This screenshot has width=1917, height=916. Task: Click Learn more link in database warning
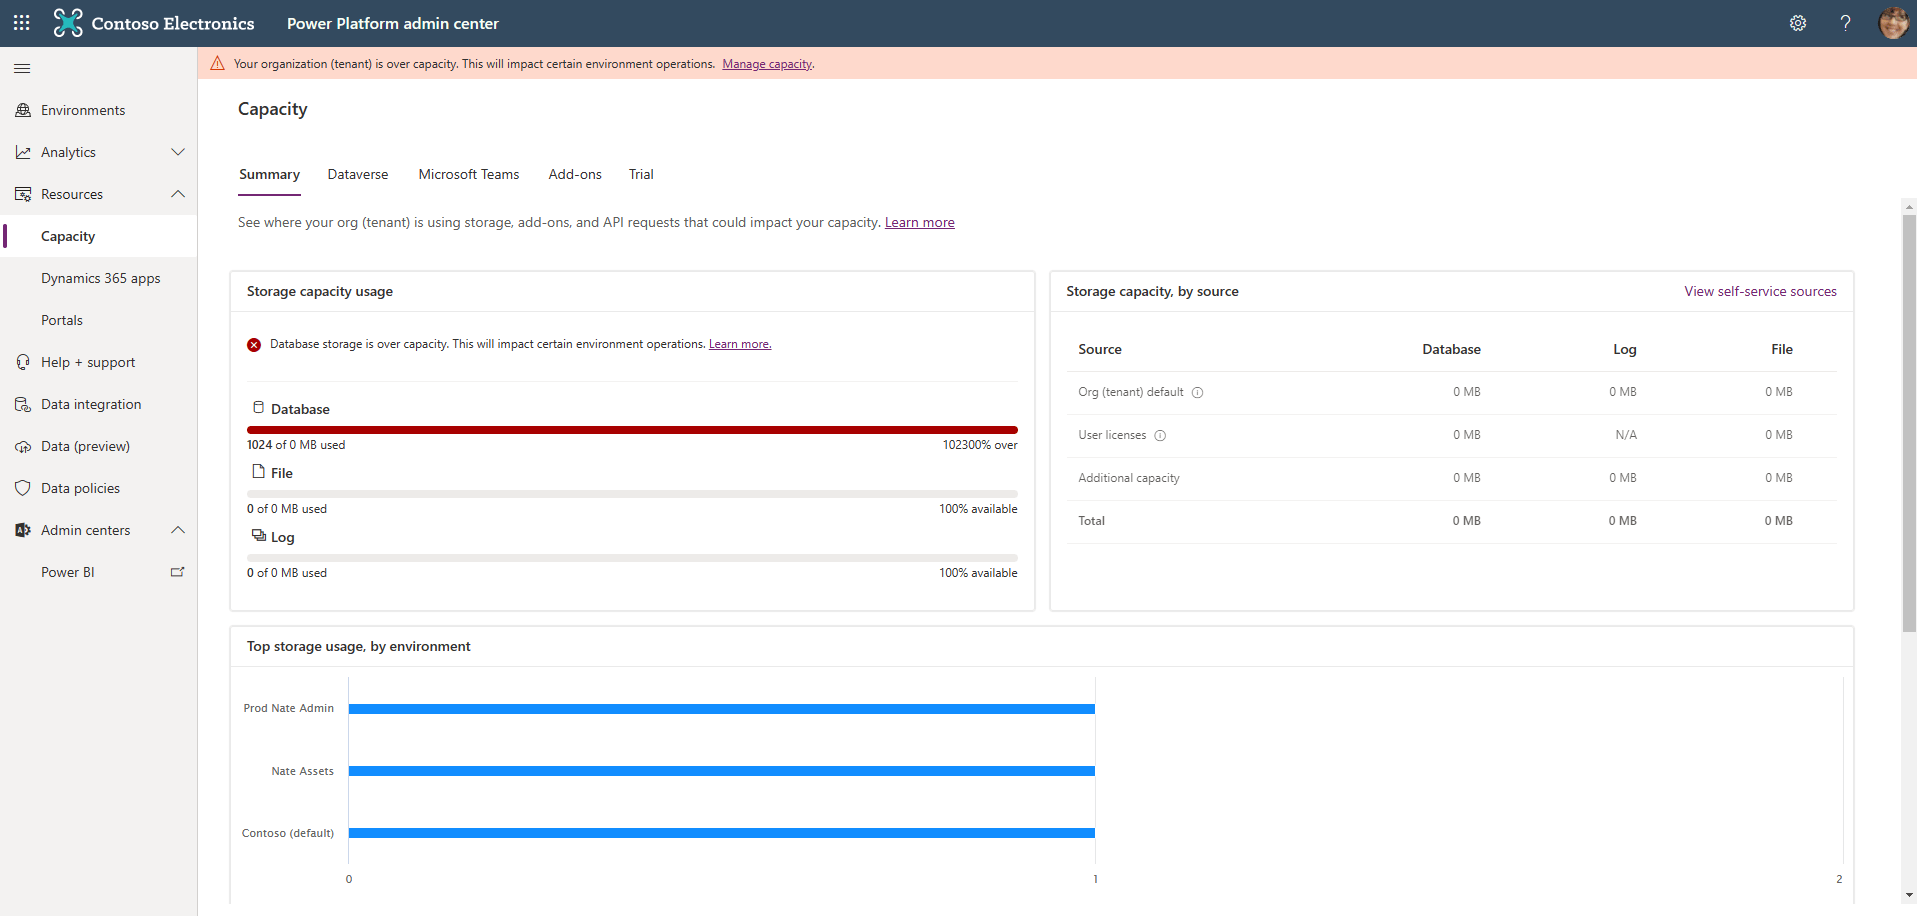(740, 344)
